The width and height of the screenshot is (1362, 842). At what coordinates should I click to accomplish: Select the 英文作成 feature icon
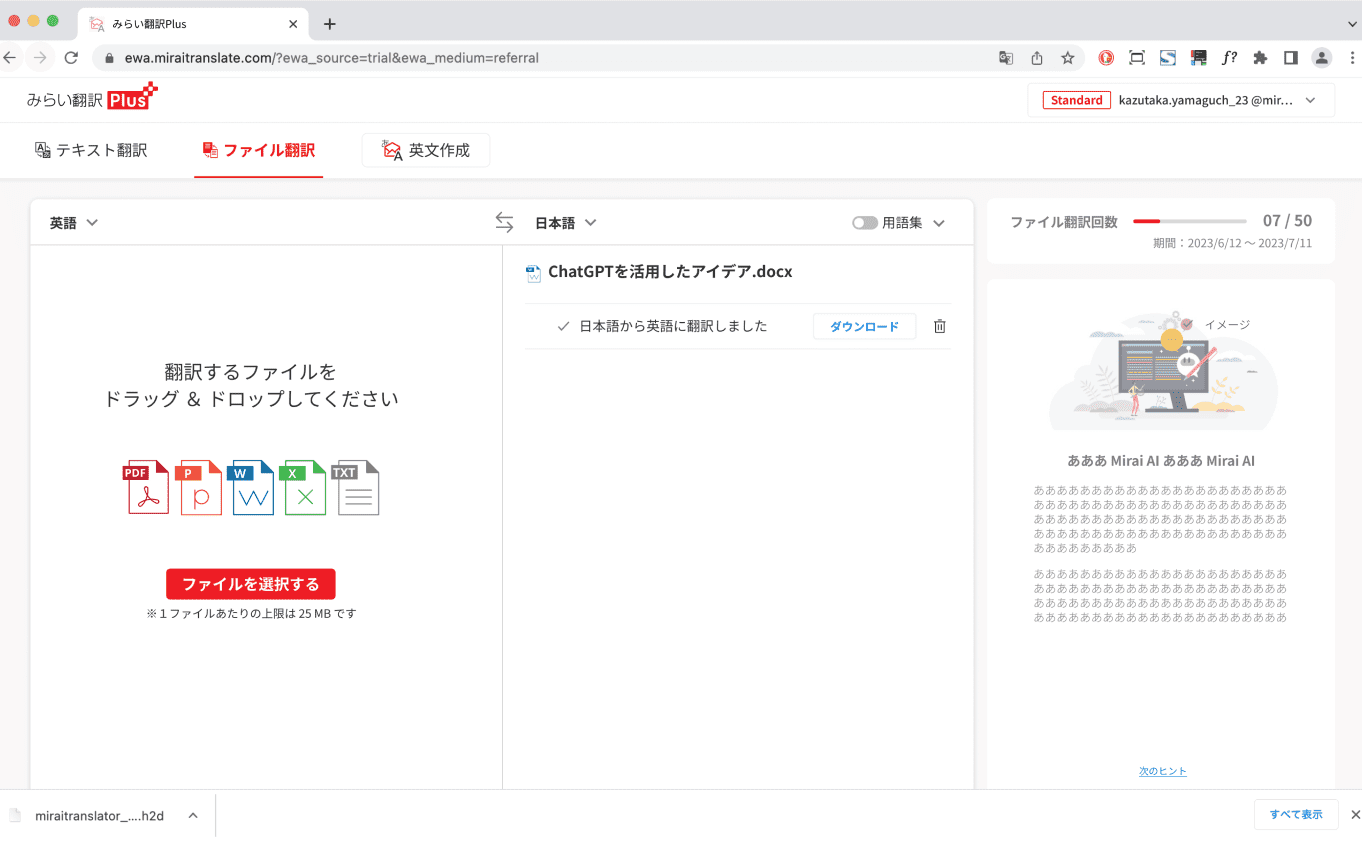click(x=390, y=148)
